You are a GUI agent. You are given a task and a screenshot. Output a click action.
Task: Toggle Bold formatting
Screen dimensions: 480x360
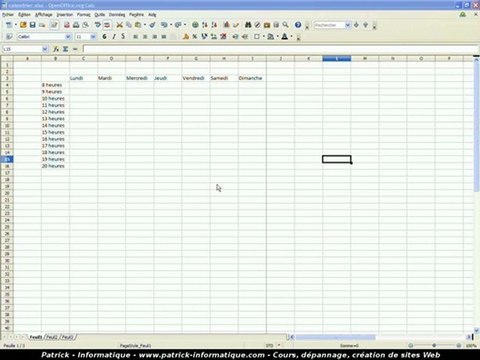coord(104,37)
